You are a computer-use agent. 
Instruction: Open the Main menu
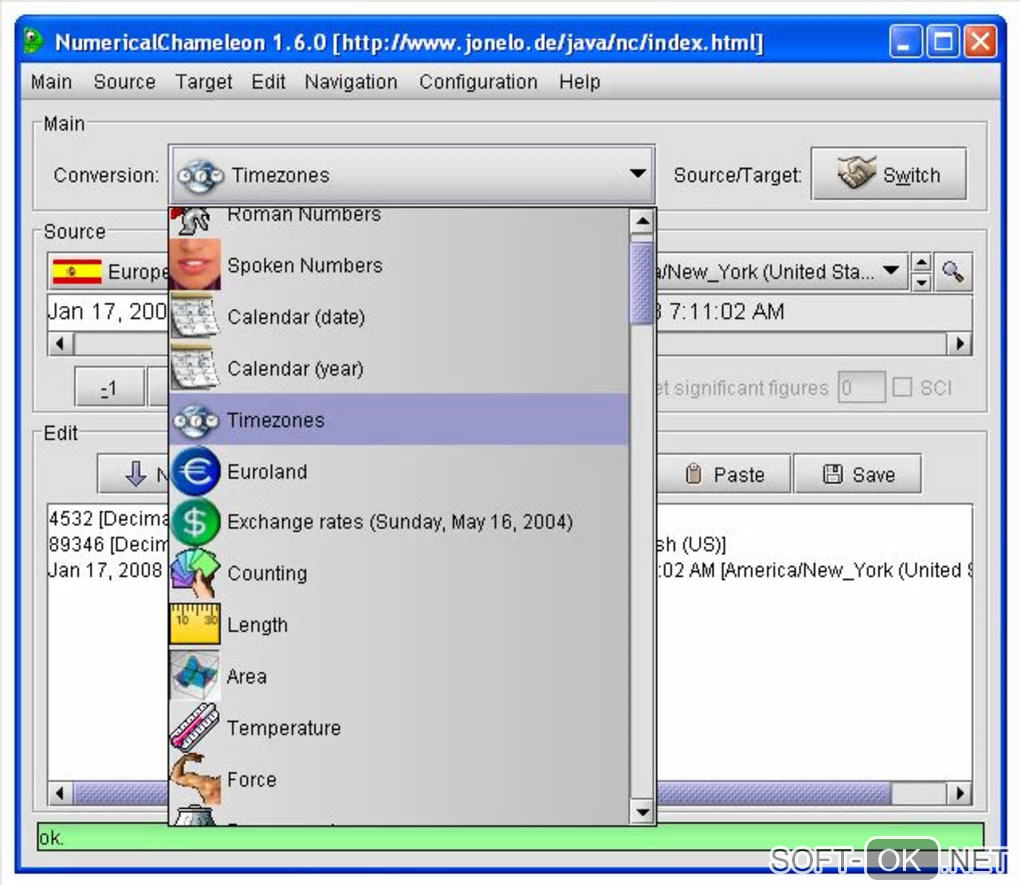51,82
